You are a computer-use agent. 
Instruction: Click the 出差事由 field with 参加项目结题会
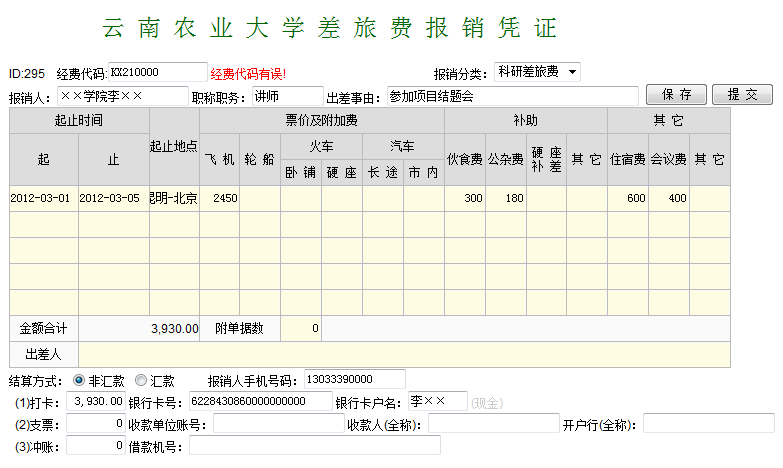pyautogui.click(x=512, y=96)
